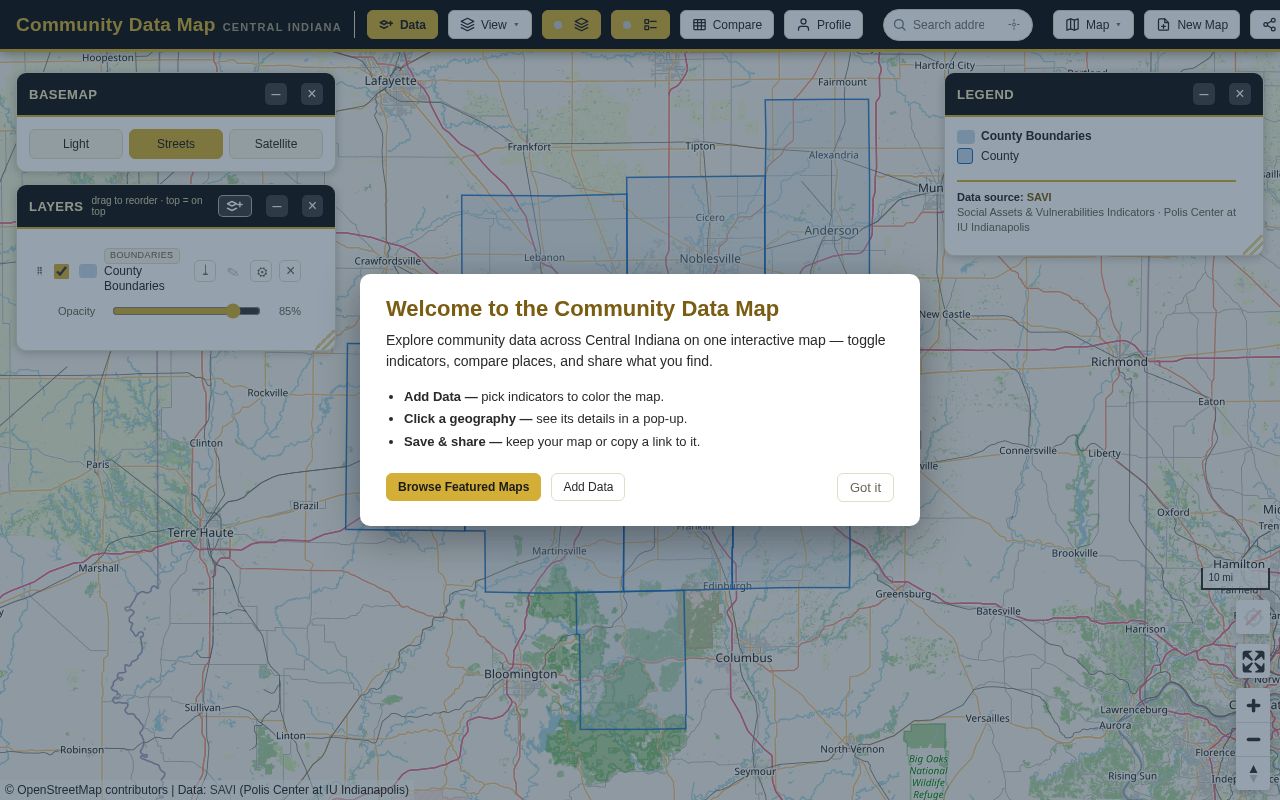The width and height of the screenshot is (1280, 800).
Task: Click the County legend symbol
Action: (x=965, y=156)
